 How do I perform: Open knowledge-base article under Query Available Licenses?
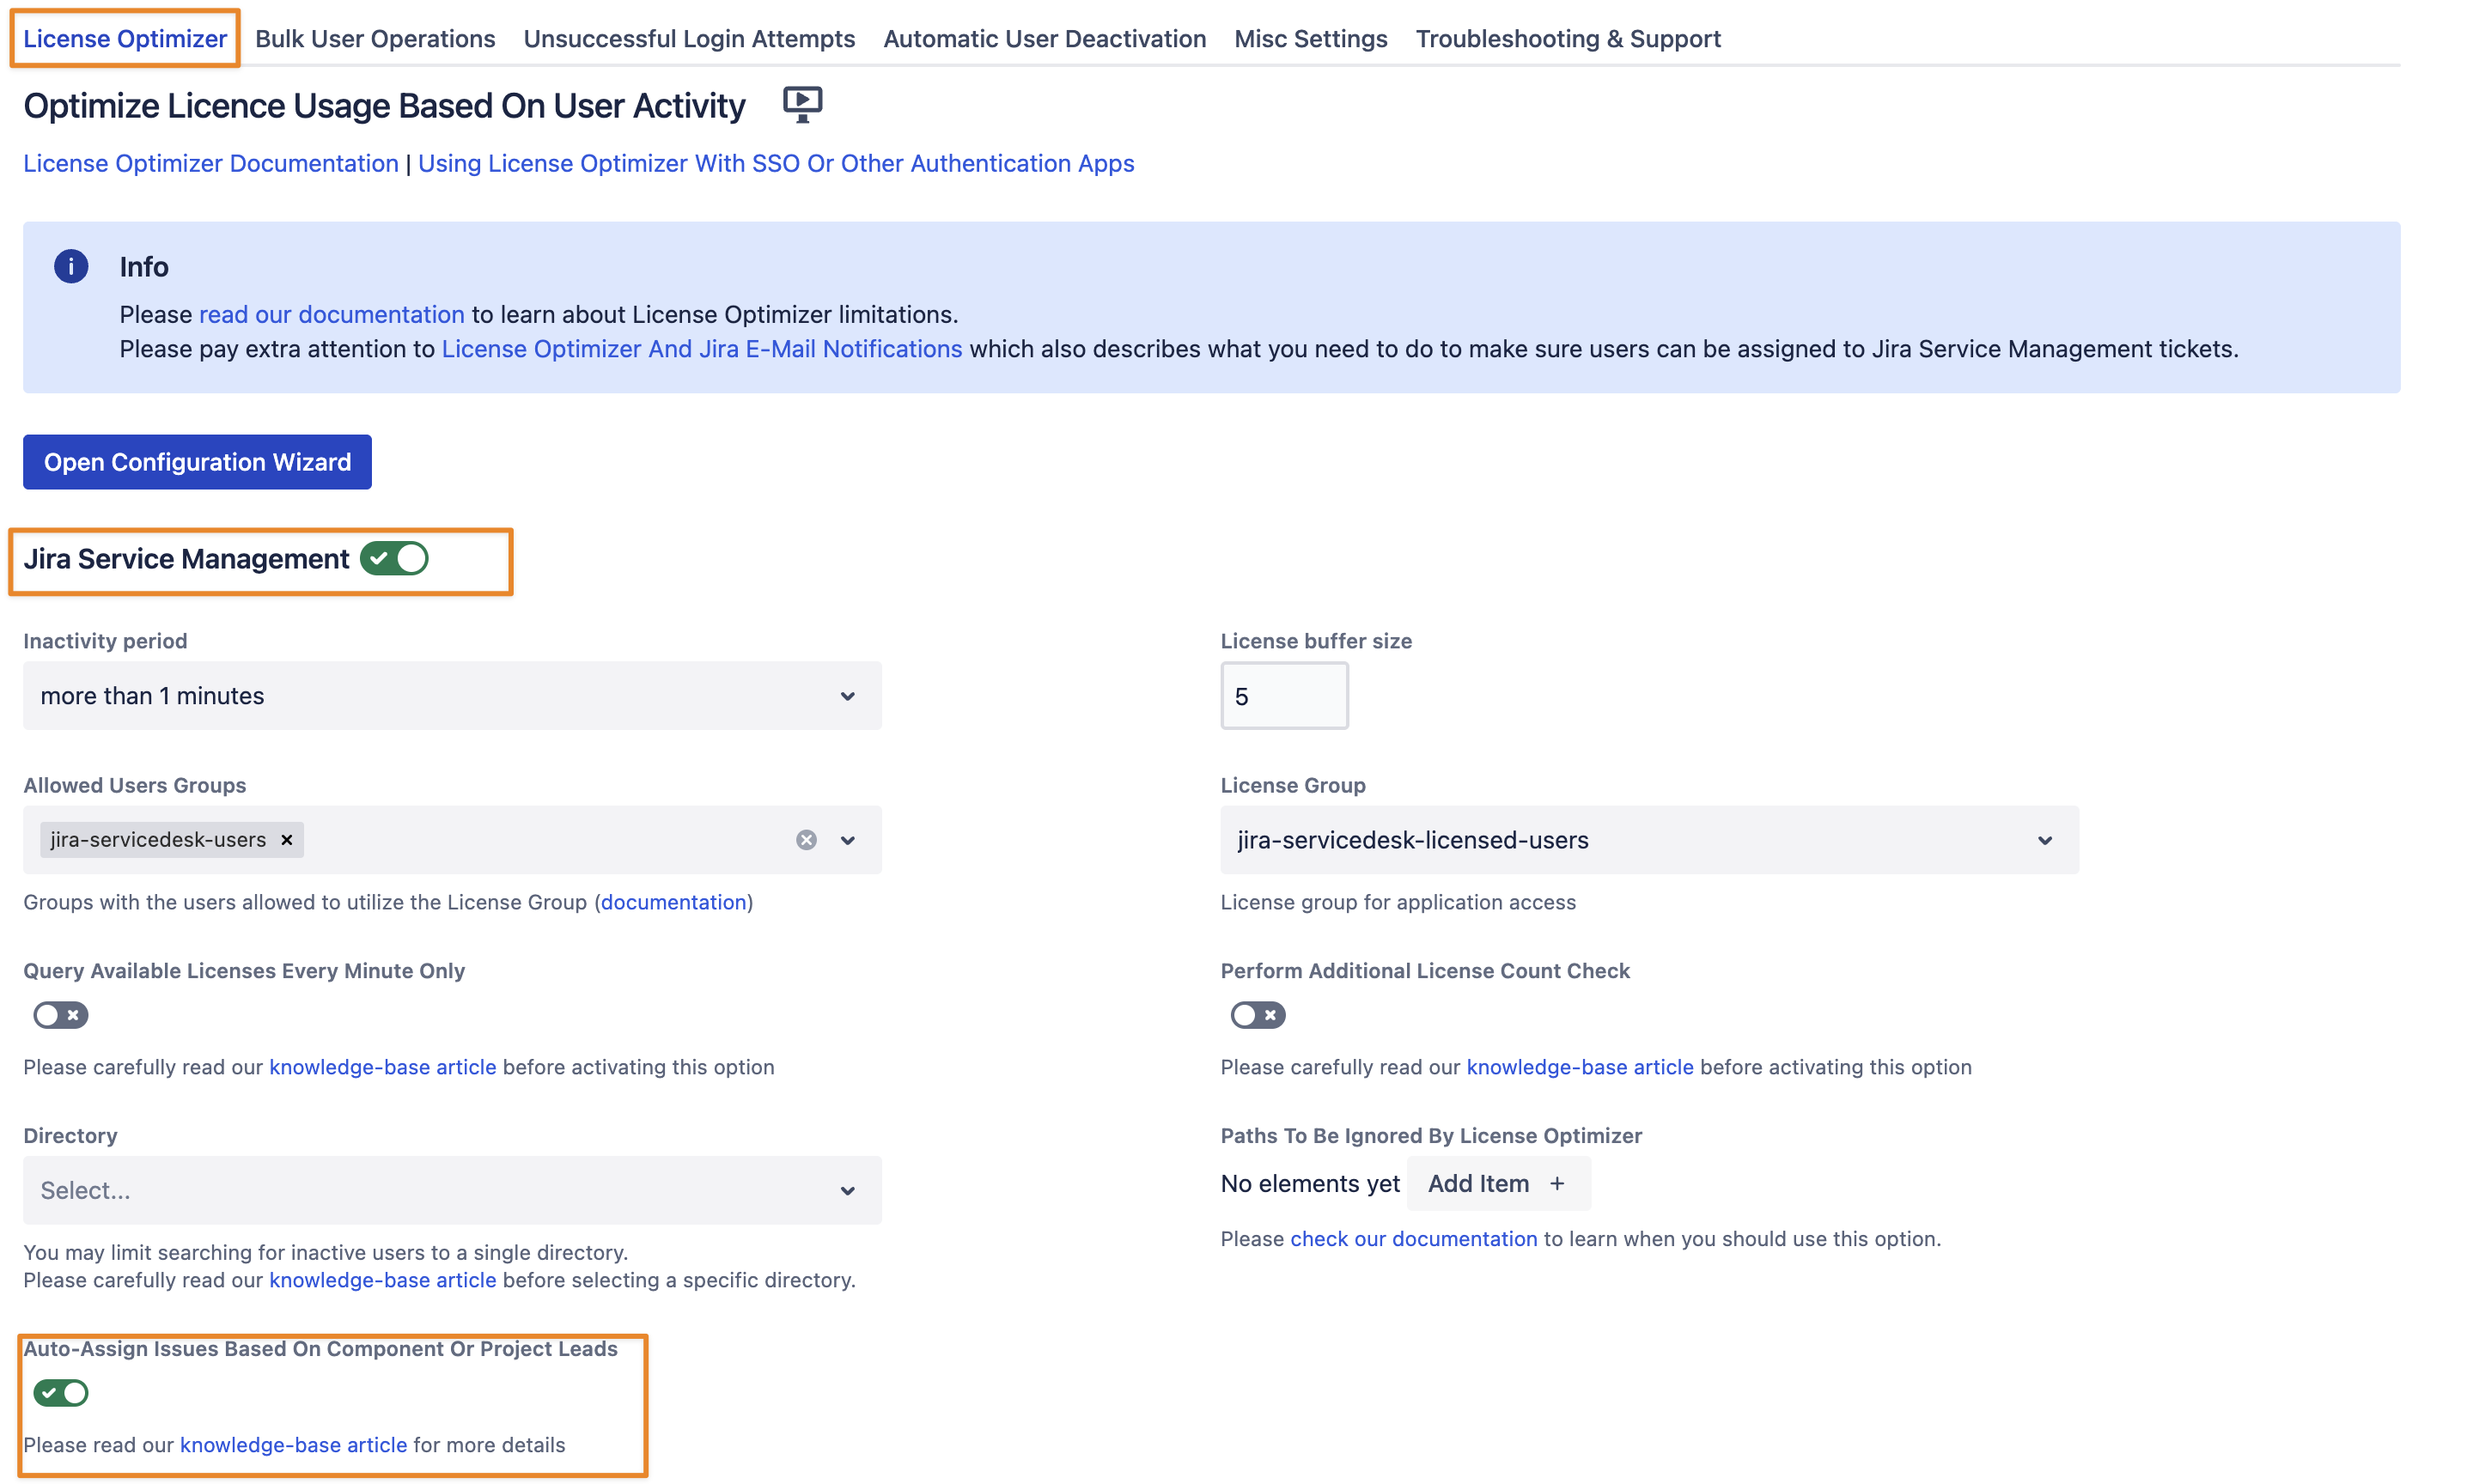383,1067
